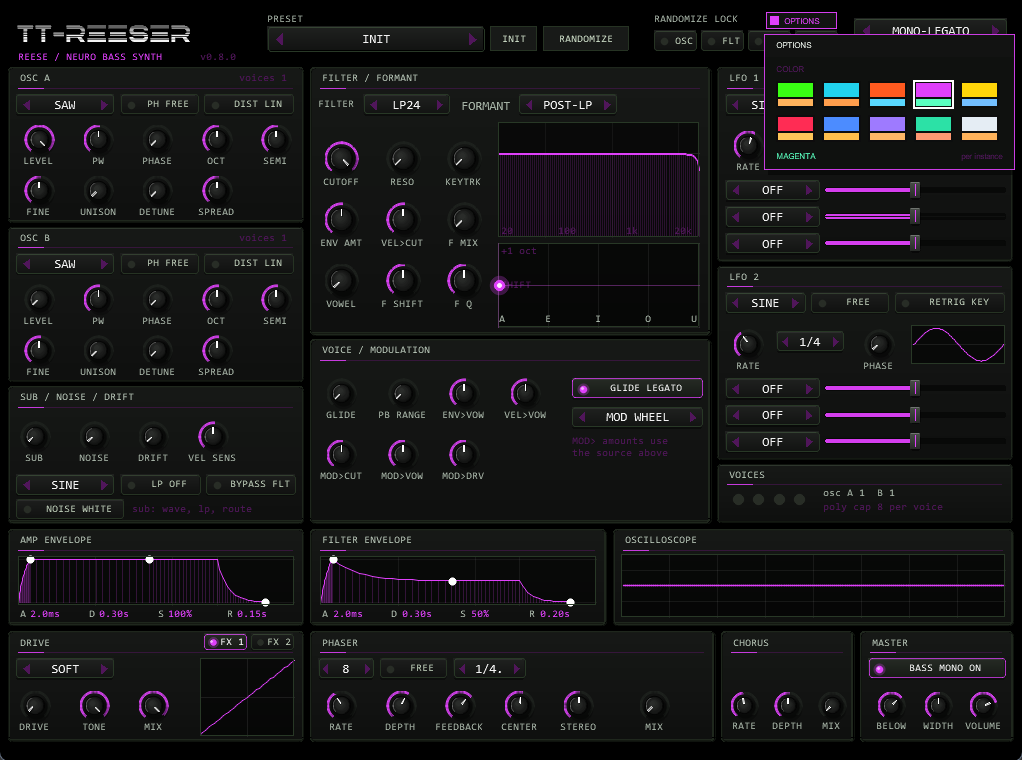Click the left arrow of POST-LP formant mode
1022x760 pixels.
tap(529, 104)
